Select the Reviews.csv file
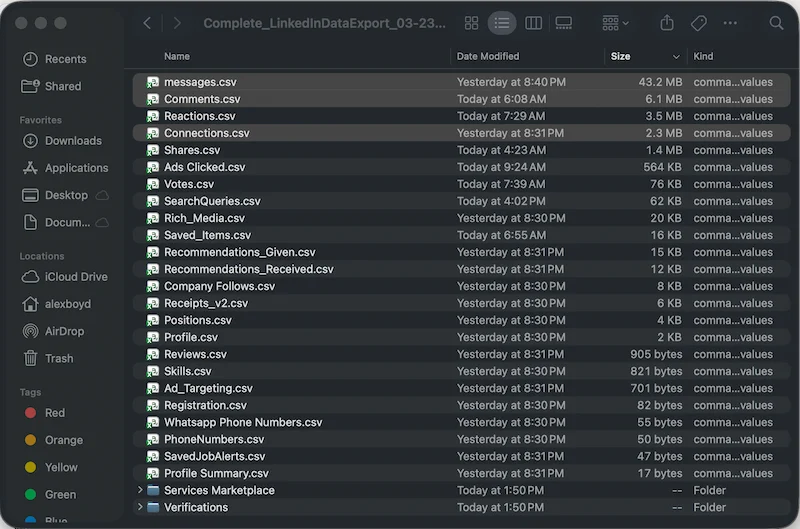The image size is (800, 529). (x=462, y=354)
